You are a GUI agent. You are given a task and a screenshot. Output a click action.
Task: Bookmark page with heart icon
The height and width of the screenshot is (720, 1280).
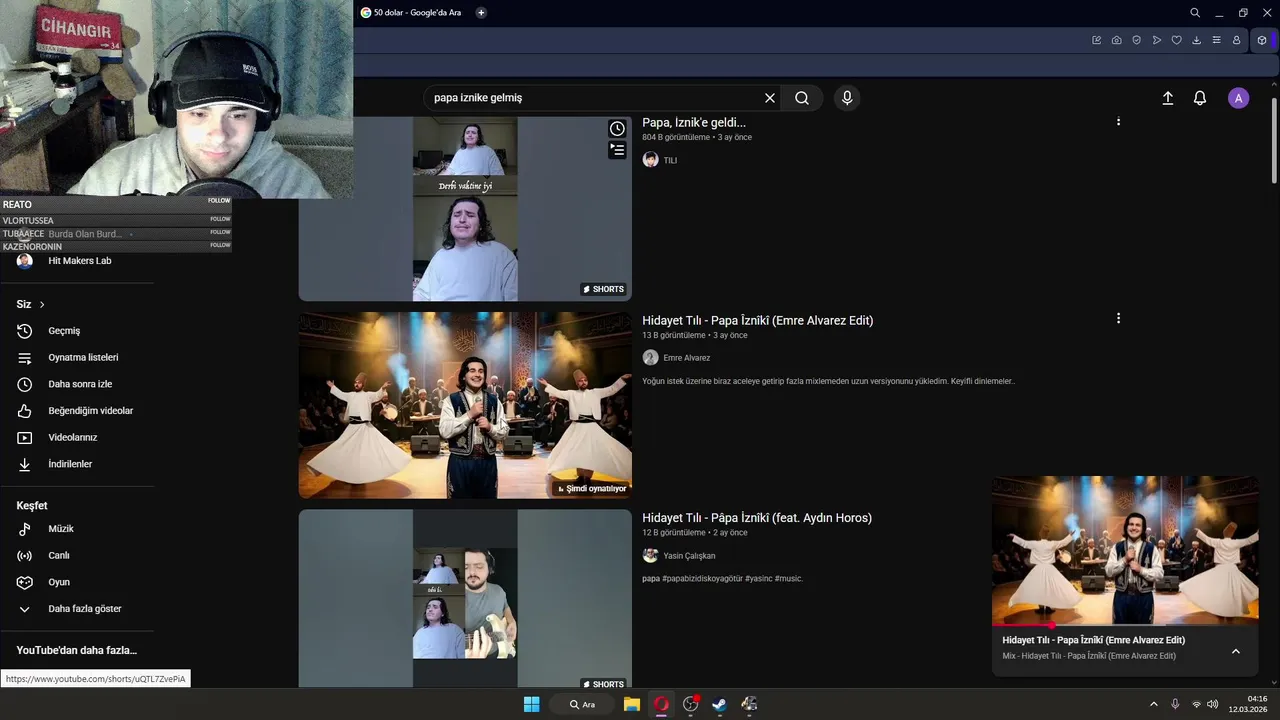(x=1177, y=40)
